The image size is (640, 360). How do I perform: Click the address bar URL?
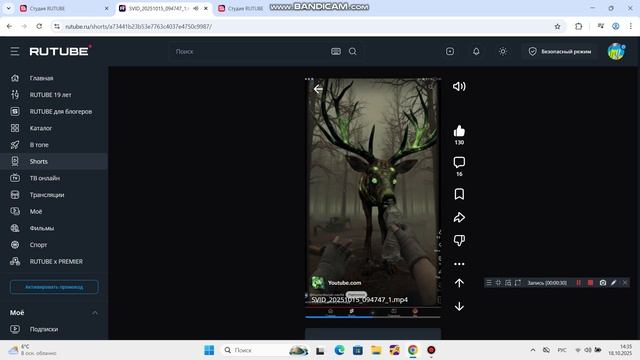tap(139, 26)
